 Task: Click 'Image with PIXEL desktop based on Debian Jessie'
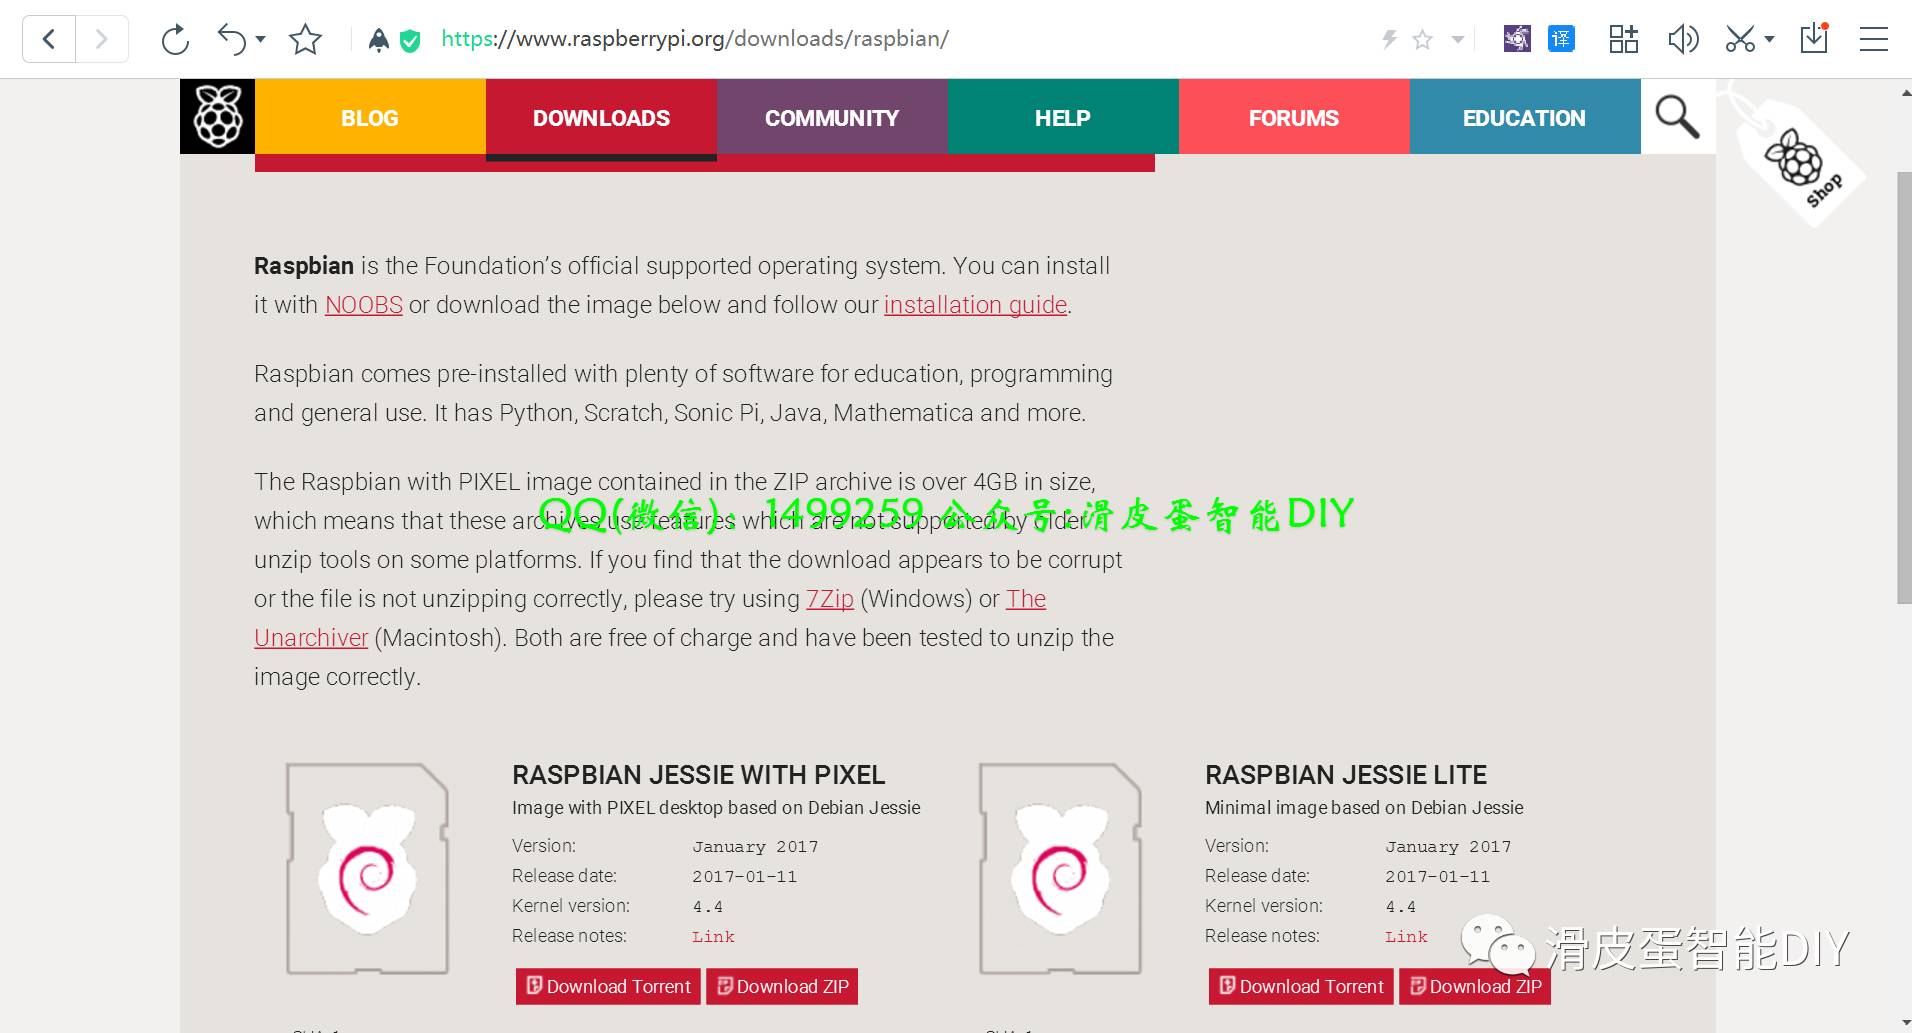716,808
